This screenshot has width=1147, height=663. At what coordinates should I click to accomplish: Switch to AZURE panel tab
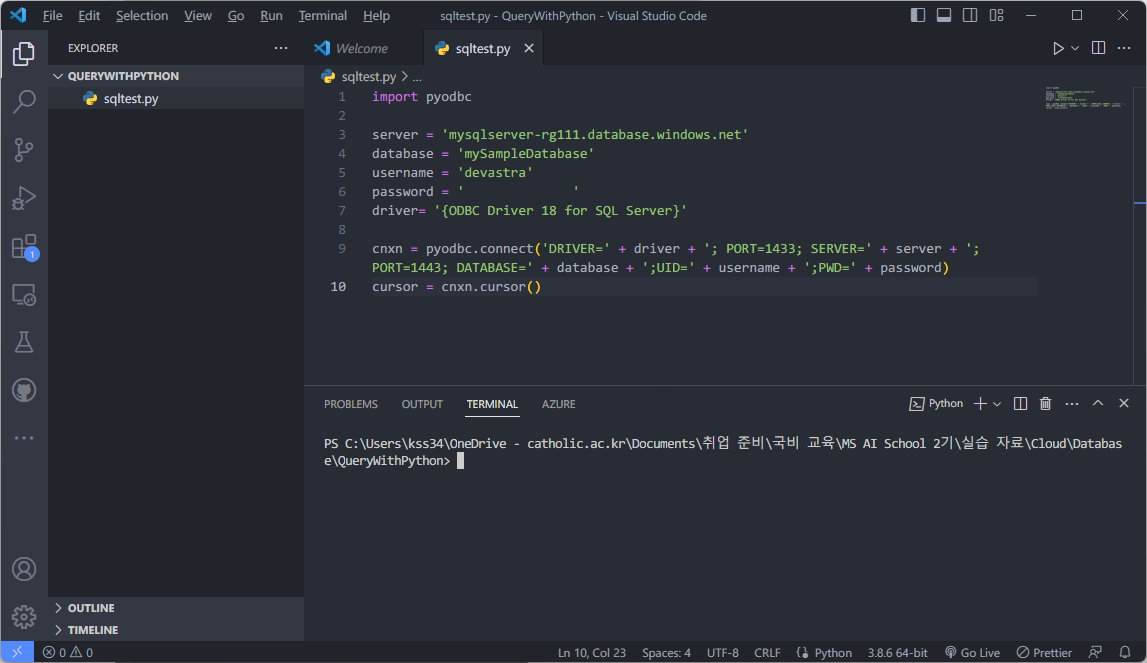tap(558, 404)
